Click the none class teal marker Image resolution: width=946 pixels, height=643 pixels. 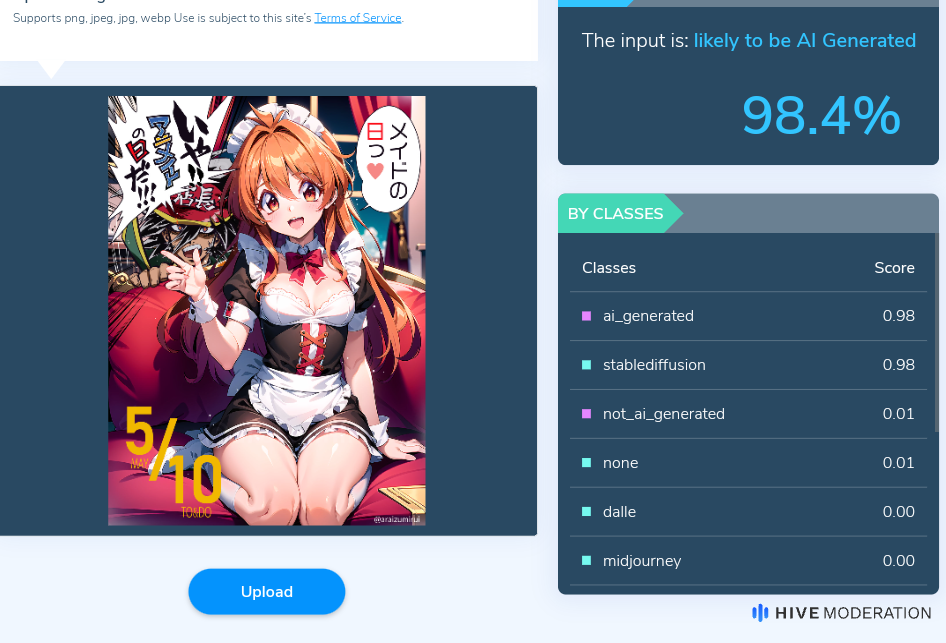(586, 463)
